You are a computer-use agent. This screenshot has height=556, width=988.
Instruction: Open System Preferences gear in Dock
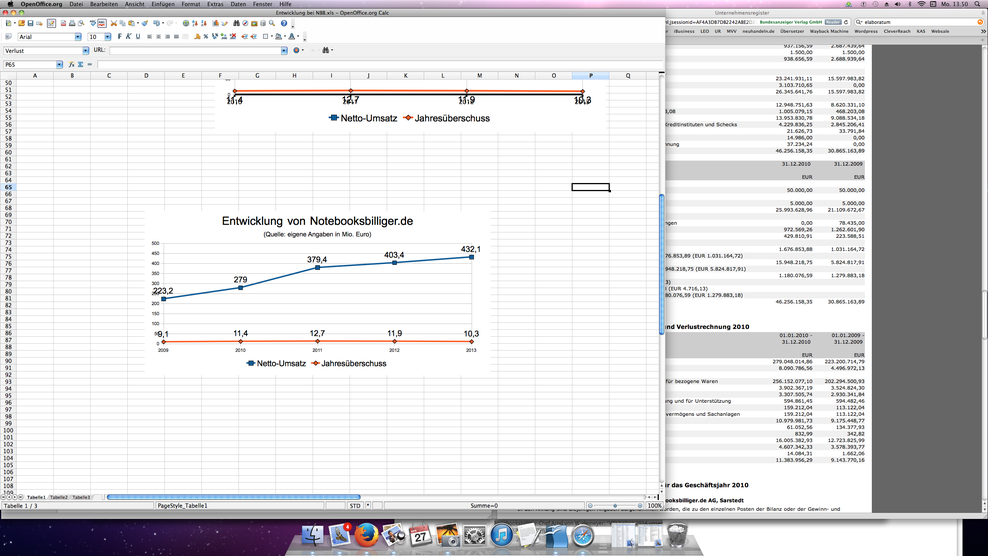click(x=474, y=535)
